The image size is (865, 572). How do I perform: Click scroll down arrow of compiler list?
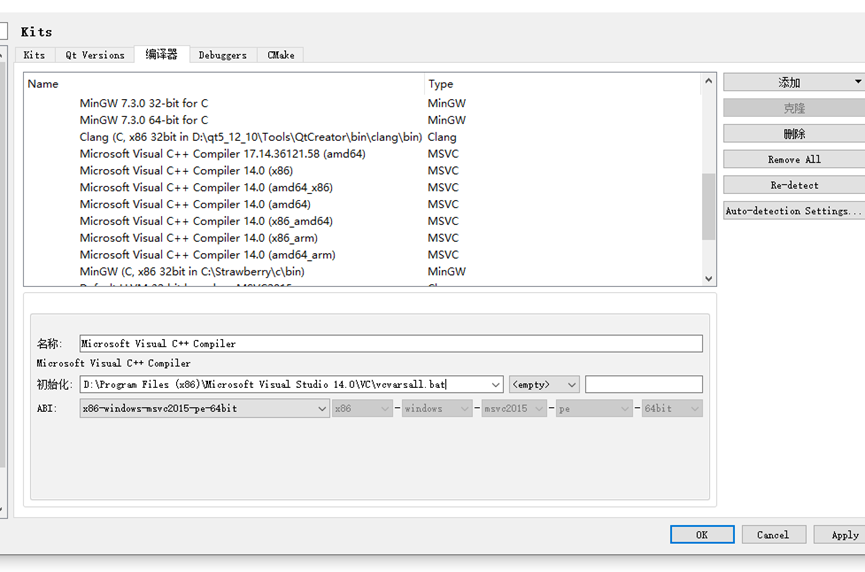[708, 279]
